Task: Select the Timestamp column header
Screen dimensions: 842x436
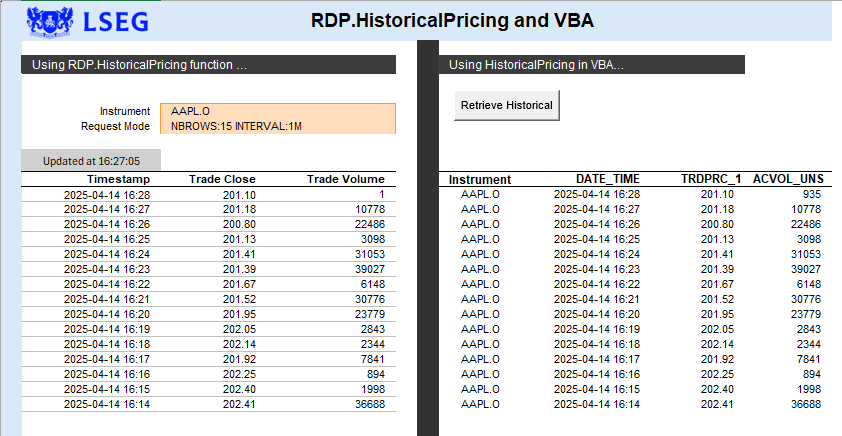Action: (119, 179)
